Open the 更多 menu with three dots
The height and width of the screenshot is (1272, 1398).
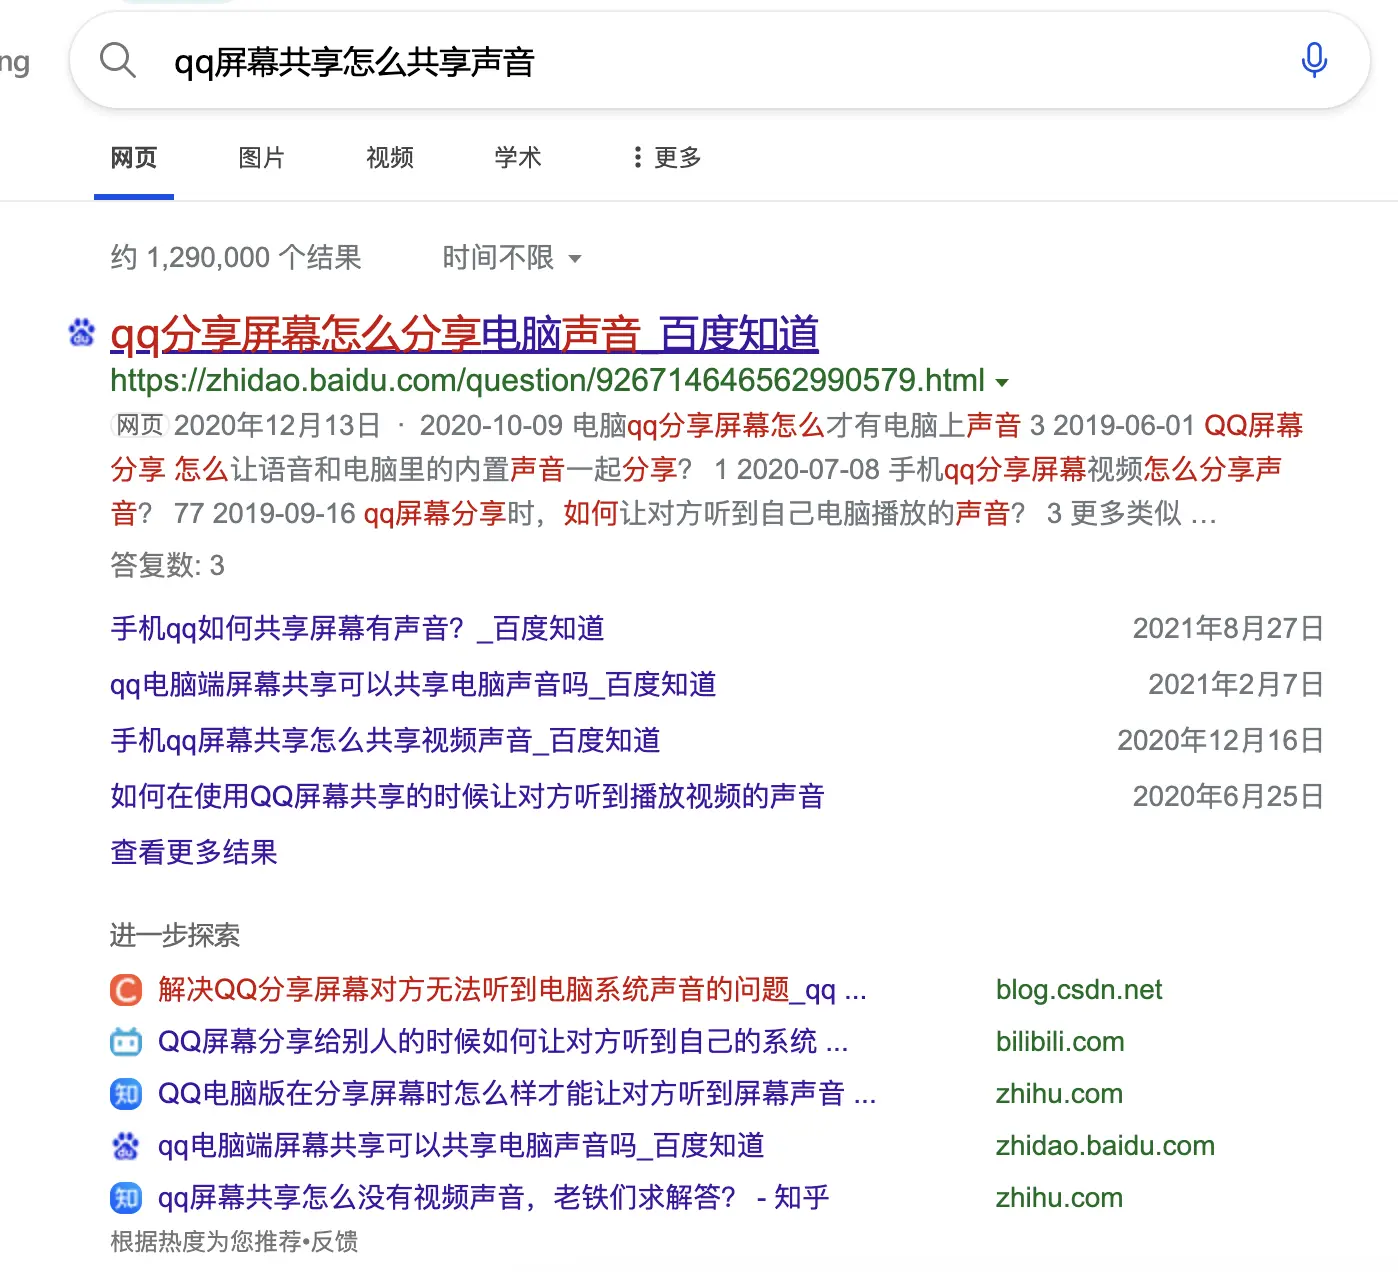[667, 157]
